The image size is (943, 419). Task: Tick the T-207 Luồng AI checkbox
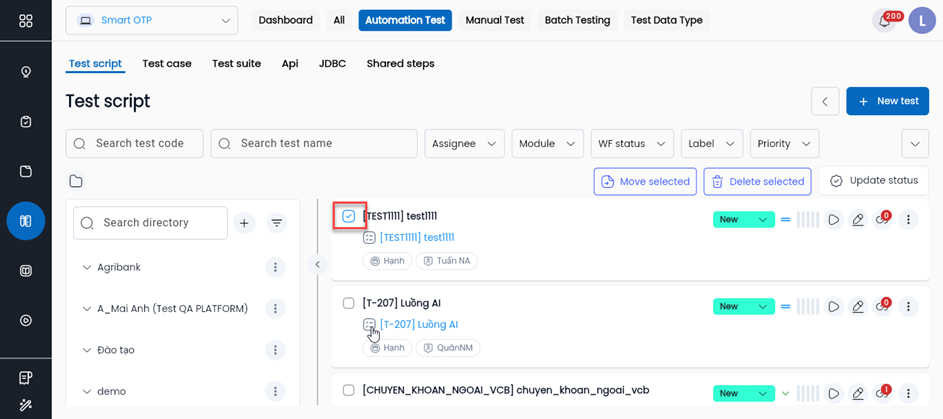[349, 303]
